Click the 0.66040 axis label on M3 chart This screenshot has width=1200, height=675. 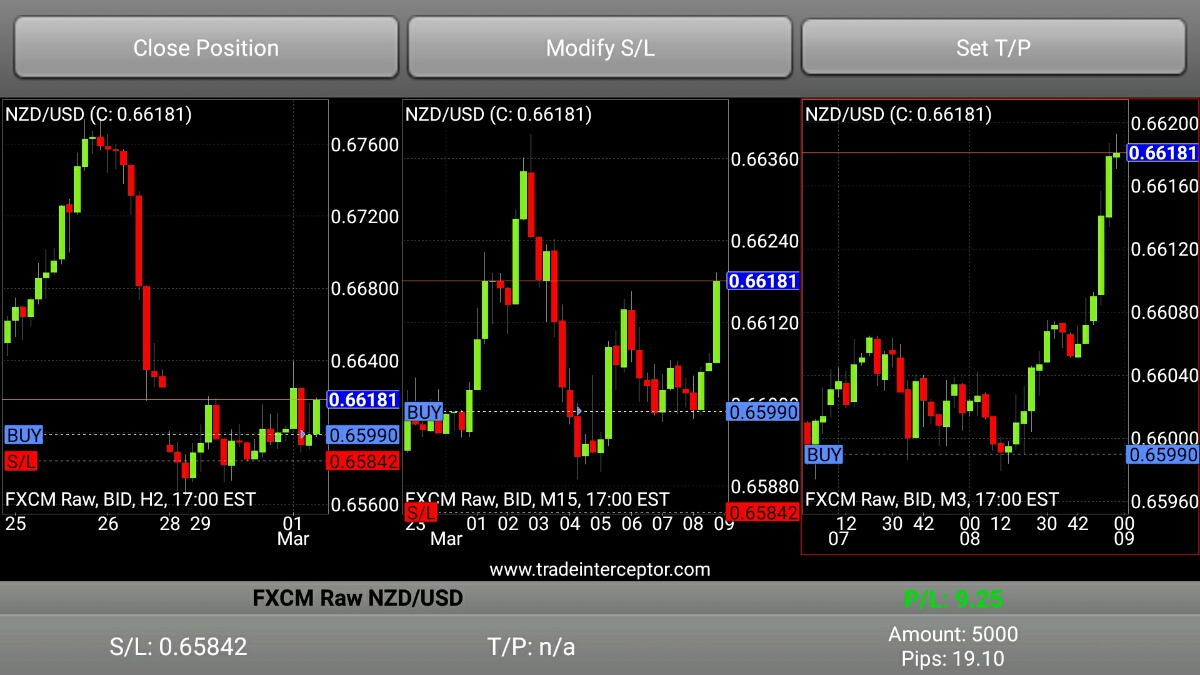(1164, 375)
